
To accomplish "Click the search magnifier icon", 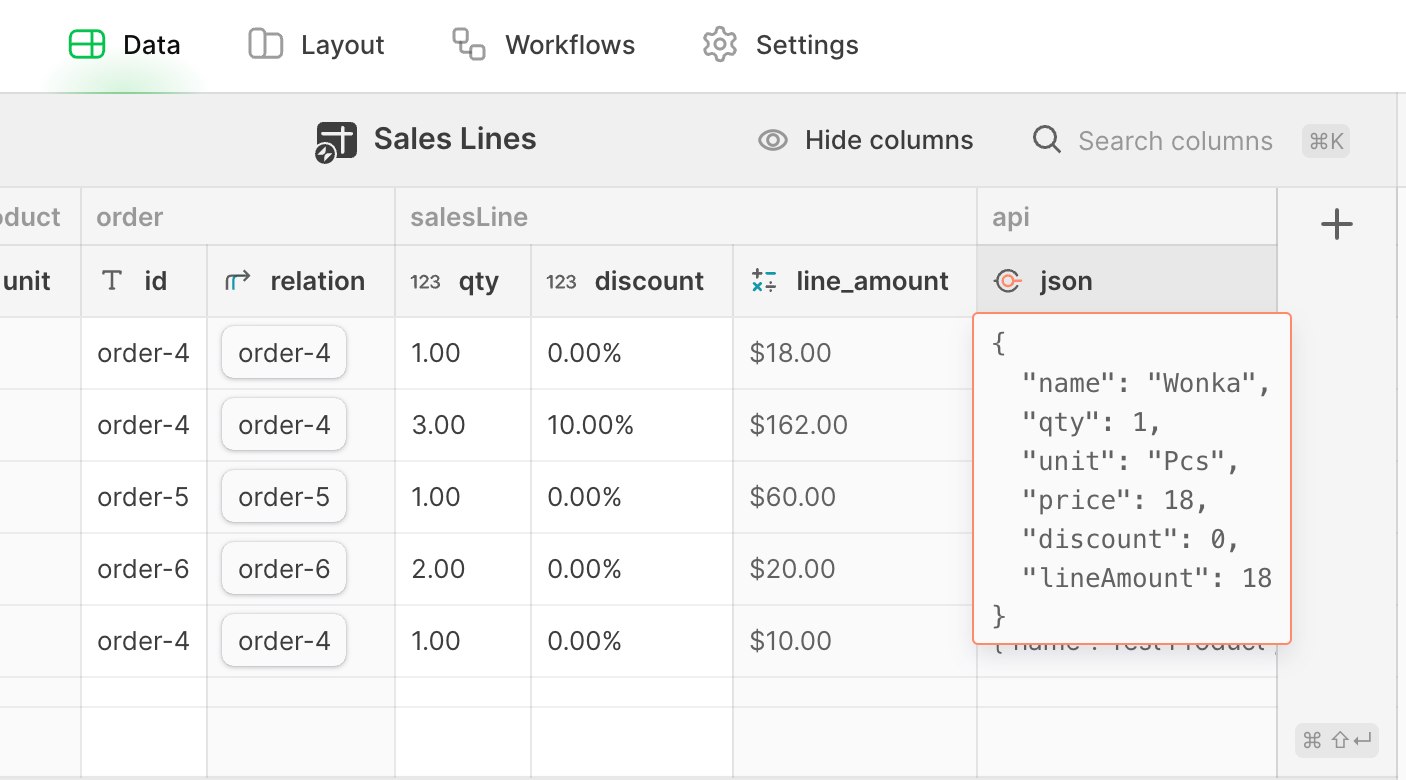I will pos(1047,140).
